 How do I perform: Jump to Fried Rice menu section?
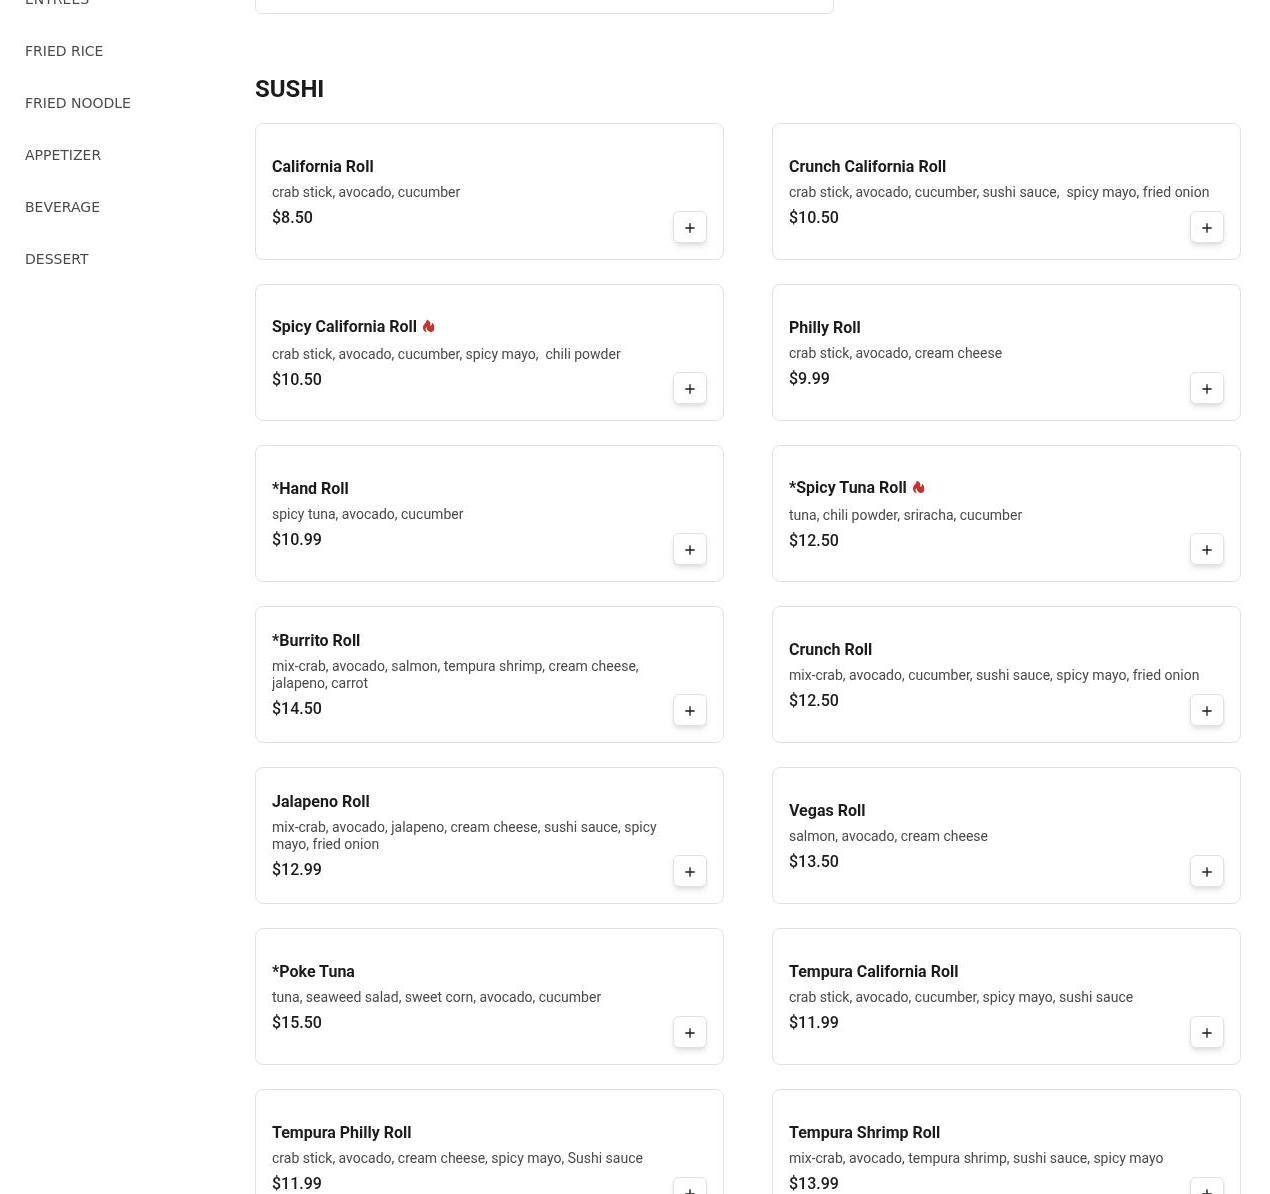coord(64,51)
